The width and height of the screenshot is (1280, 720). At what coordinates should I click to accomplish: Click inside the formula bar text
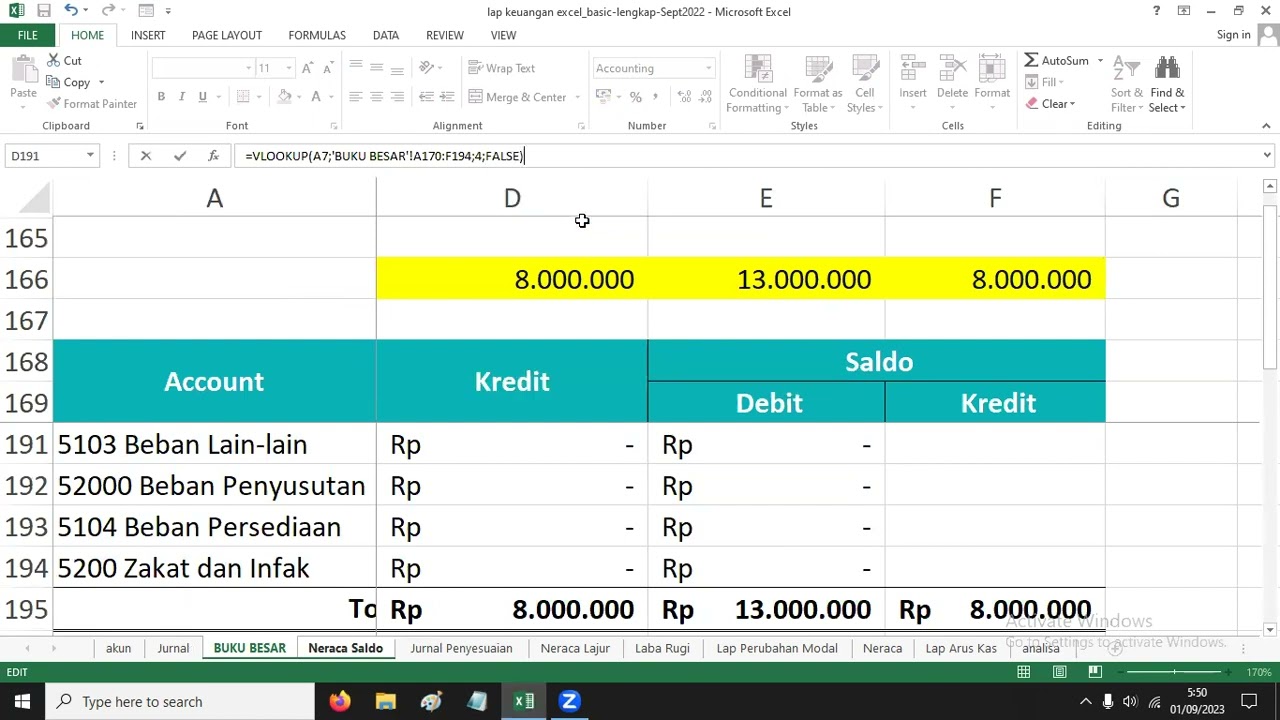(x=700, y=156)
